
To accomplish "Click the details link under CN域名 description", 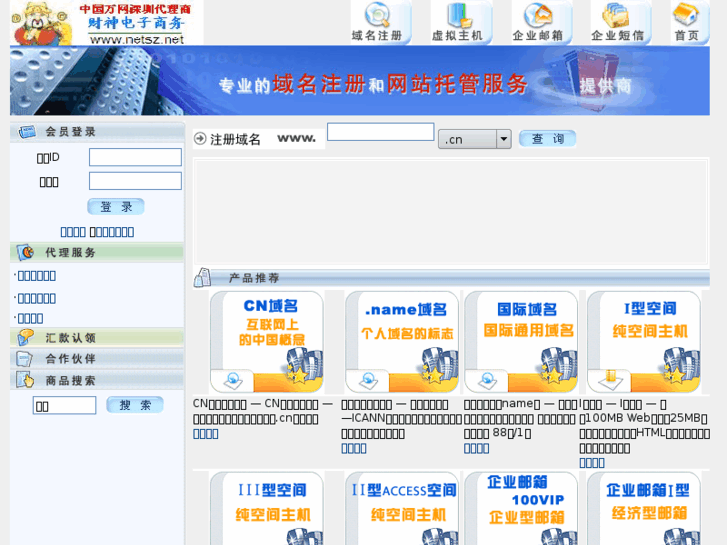I will [206, 434].
